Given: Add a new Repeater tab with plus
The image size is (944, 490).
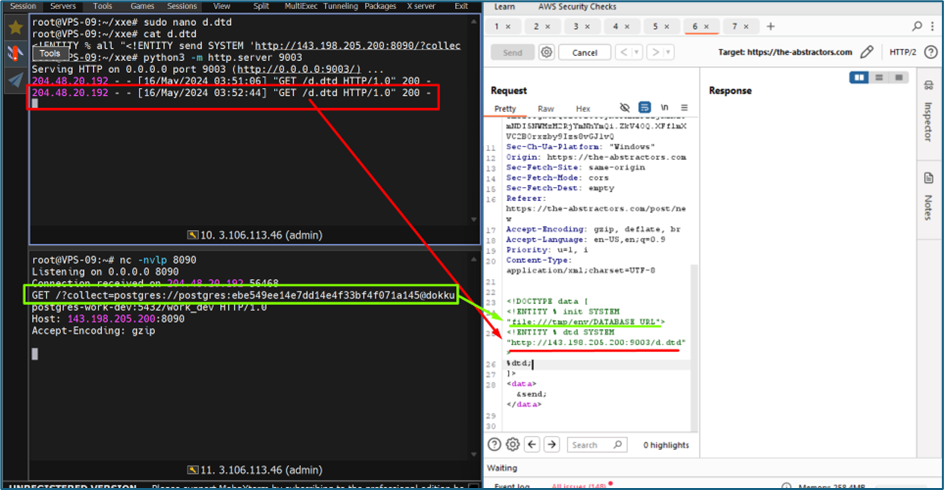Looking at the screenshot, I should (771, 26).
